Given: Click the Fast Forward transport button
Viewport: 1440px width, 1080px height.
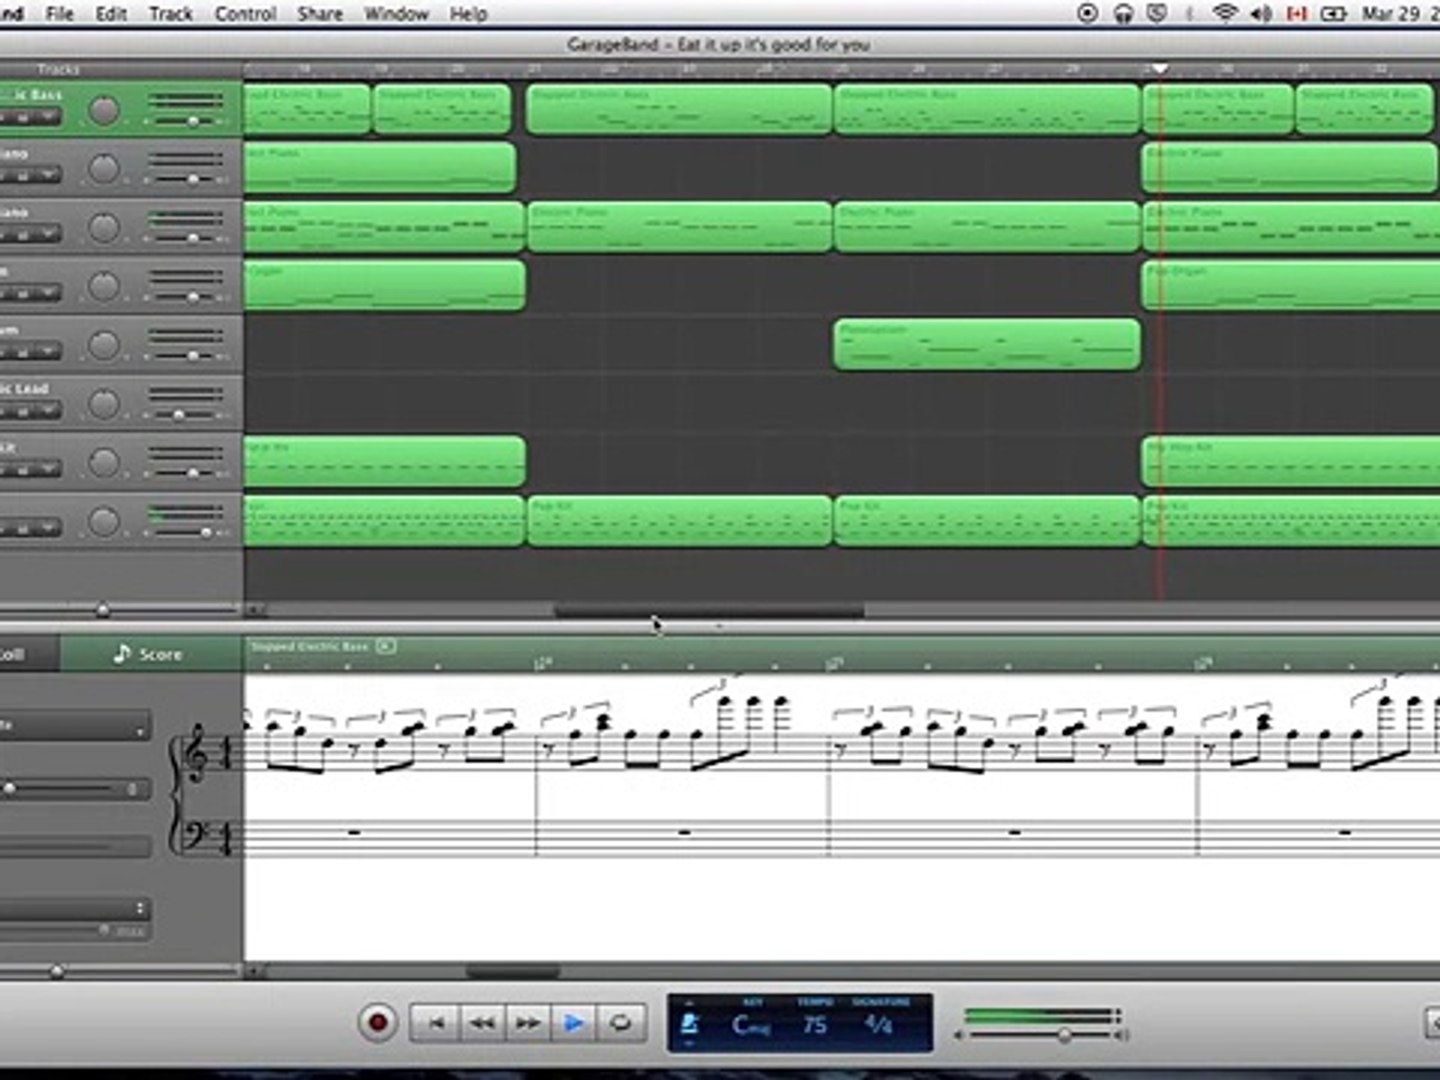Looking at the screenshot, I should tap(528, 1023).
